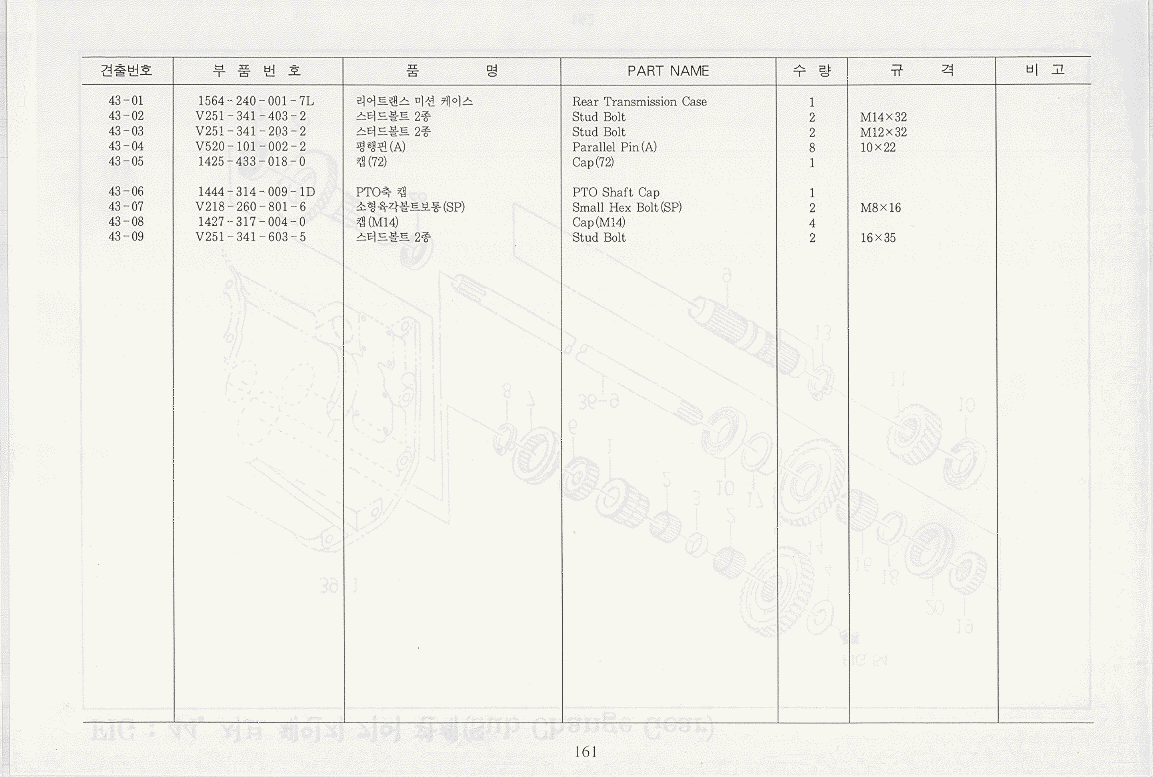Click reference number 43-01
1153x777 pixels.
126,101
